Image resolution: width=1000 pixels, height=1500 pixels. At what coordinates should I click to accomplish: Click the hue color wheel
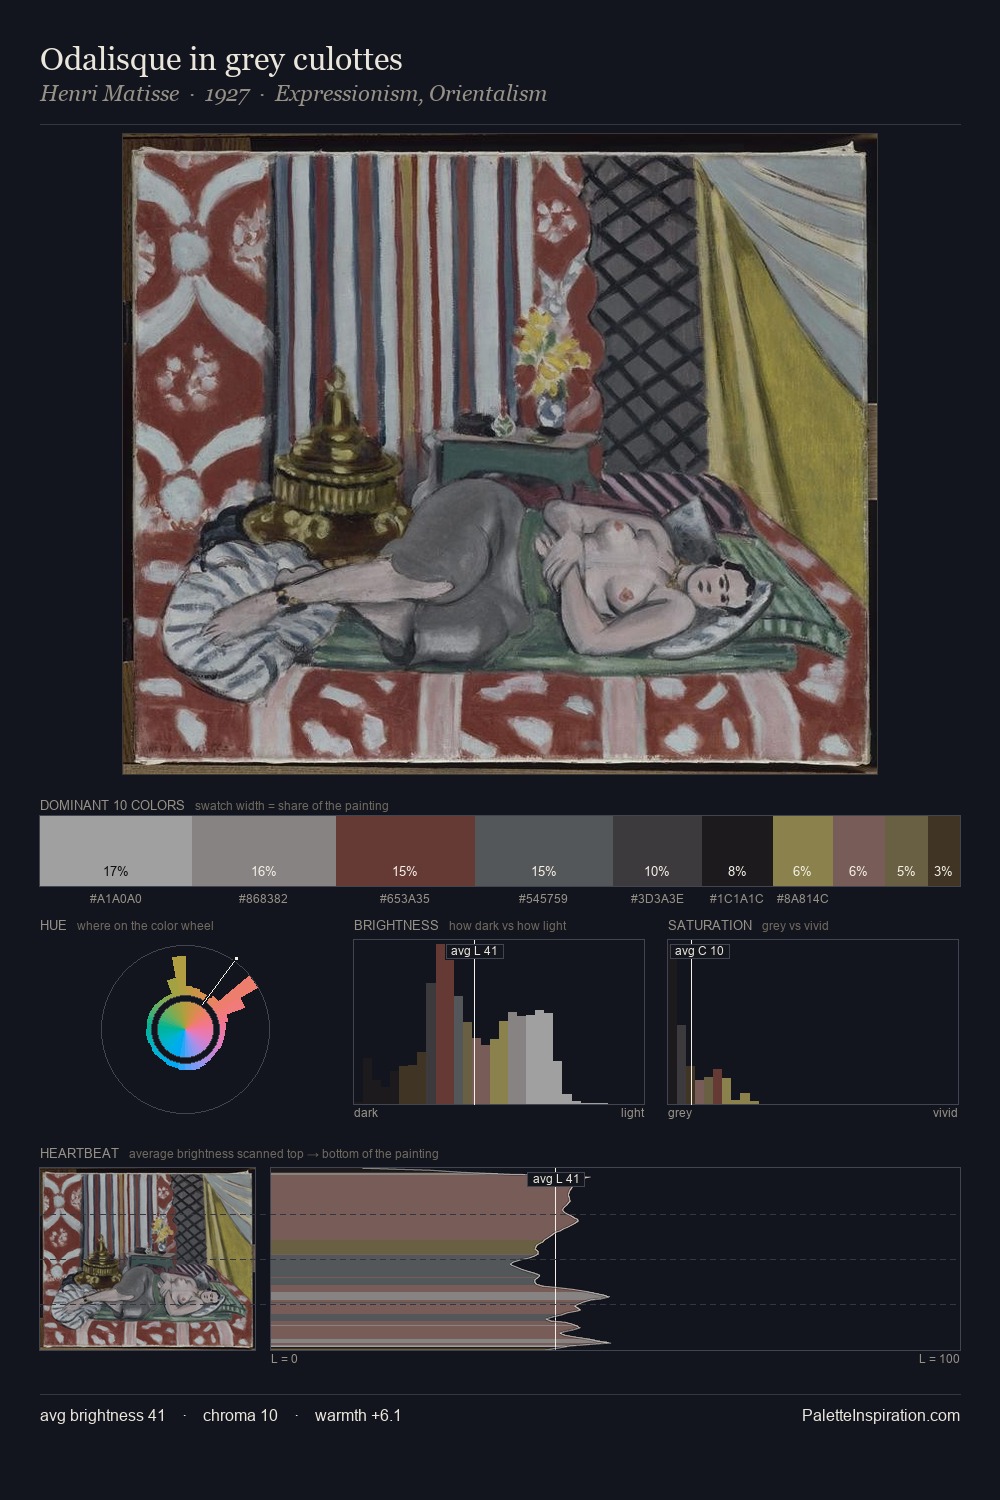185,1028
